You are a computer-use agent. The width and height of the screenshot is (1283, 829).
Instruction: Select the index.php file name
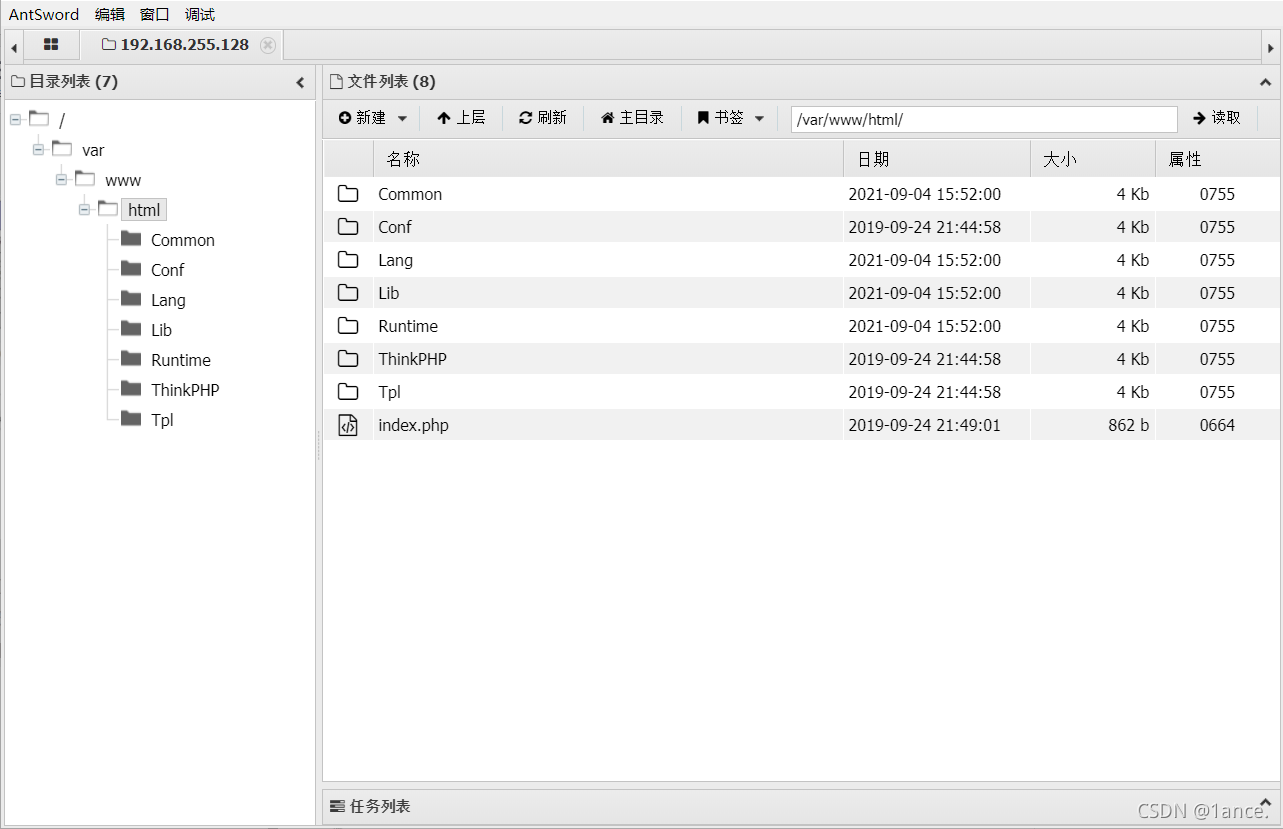[x=413, y=425]
